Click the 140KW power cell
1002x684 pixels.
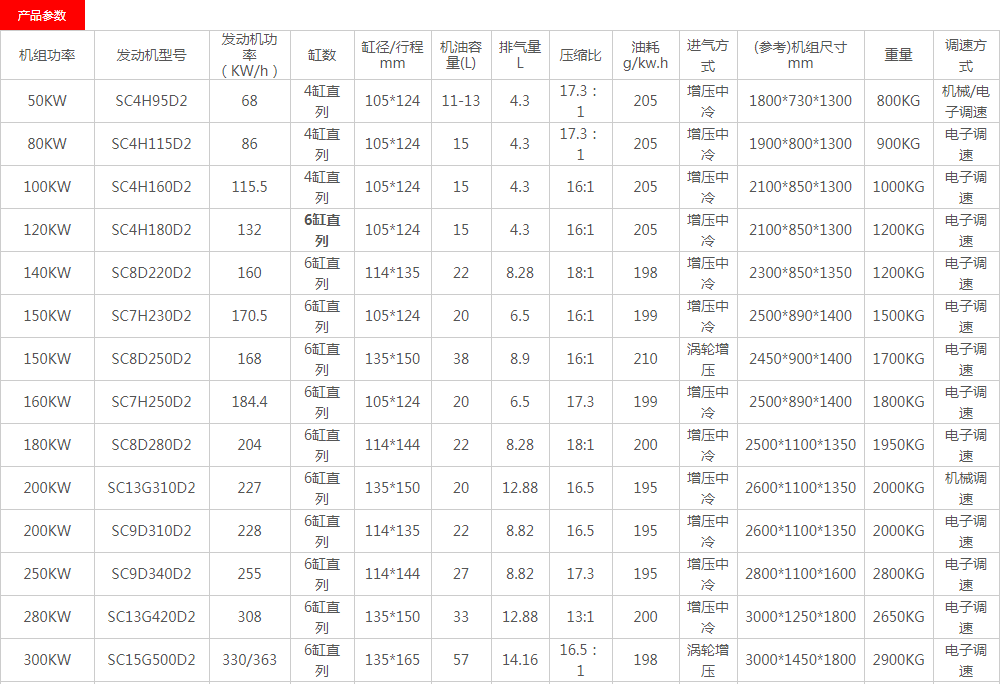47,273
